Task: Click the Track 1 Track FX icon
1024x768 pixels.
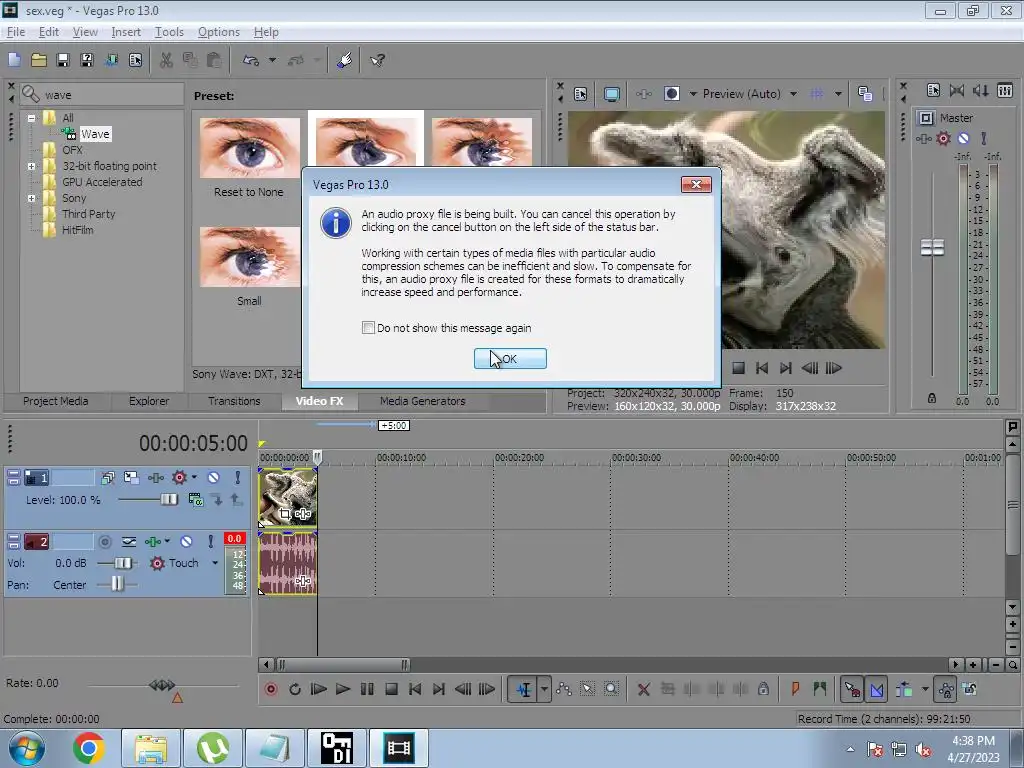Action: (x=155, y=477)
